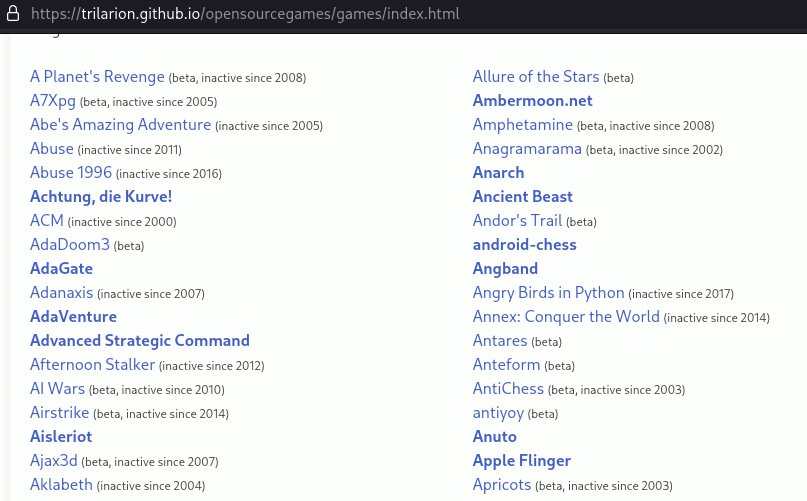Click the Ambermoon.net link
The width and height of the screenshot is (807, 501).
(x=532, y=101)
